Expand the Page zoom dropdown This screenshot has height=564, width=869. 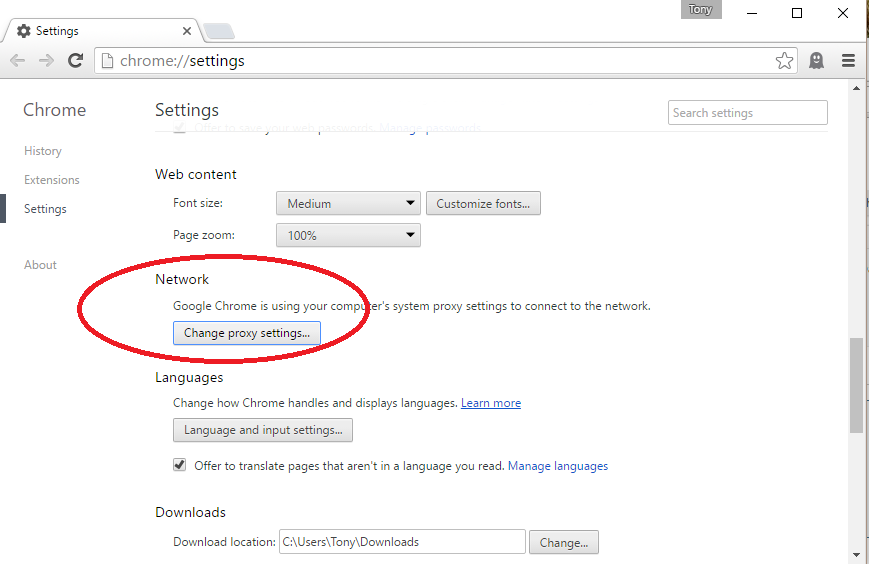coord(348,236)
